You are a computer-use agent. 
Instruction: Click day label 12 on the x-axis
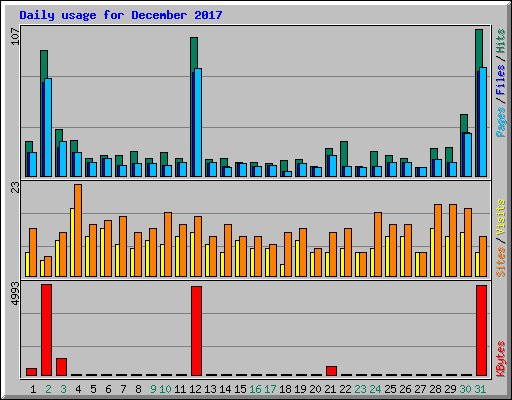[195, 389]
